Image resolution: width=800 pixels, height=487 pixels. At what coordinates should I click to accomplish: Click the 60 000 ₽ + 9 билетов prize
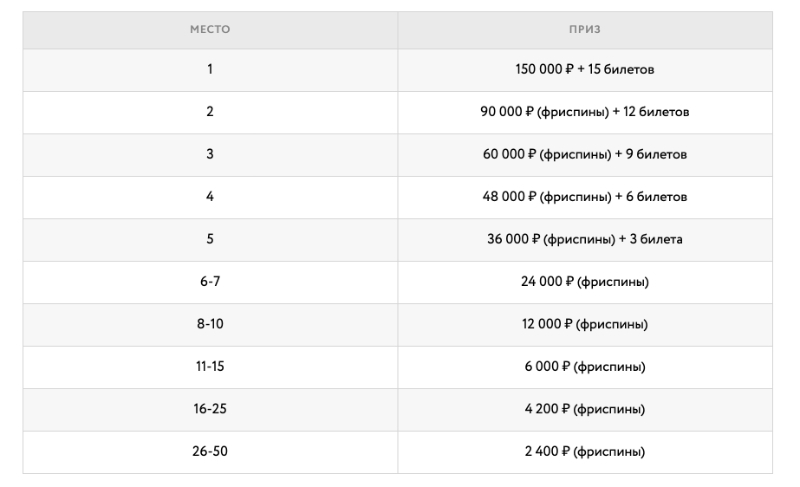pyautogui.click(x=585, y=155)
